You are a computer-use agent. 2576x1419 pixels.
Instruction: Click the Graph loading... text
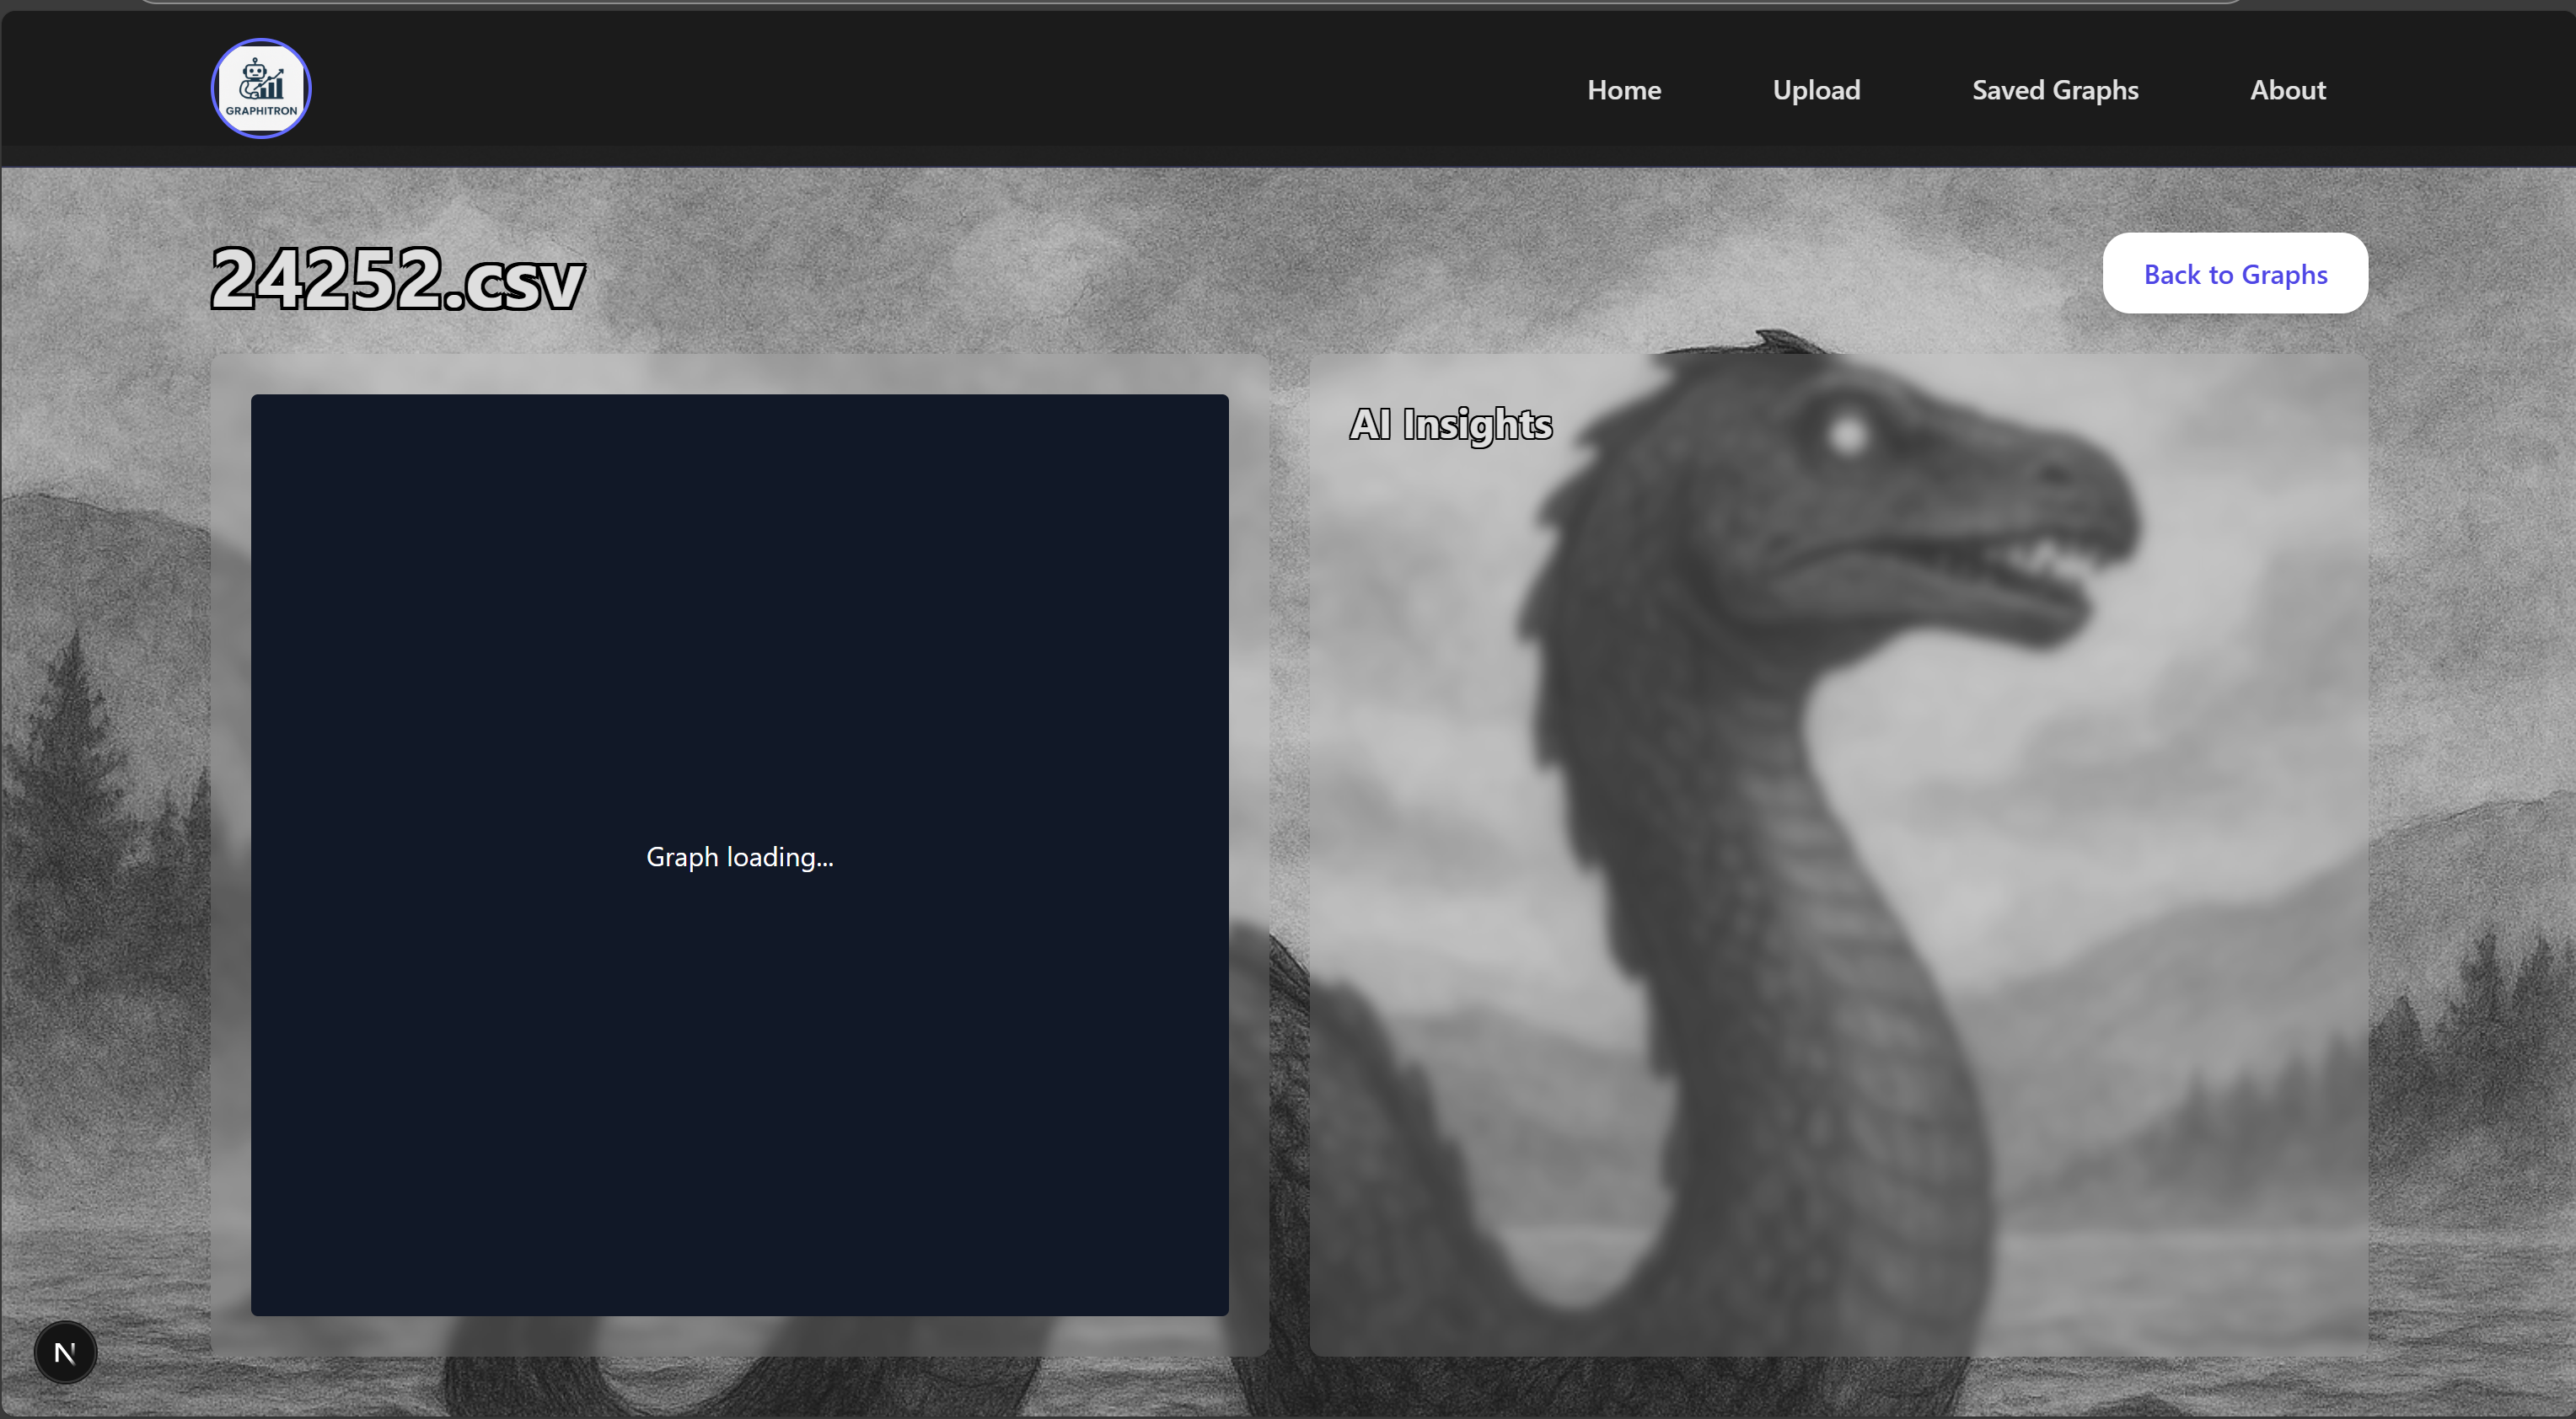739,857
